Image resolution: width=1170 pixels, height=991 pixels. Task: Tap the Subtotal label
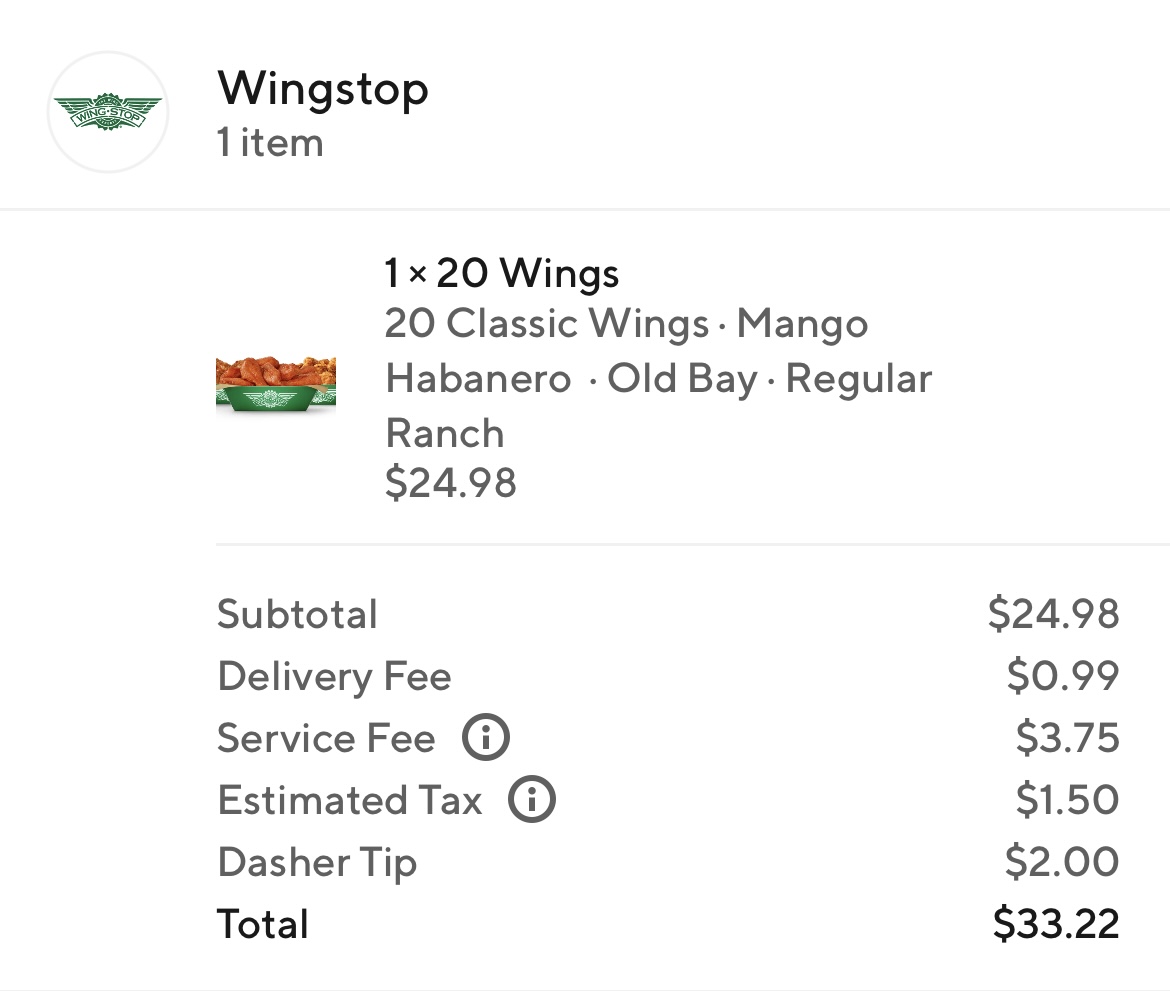click(x=297, y=614)
